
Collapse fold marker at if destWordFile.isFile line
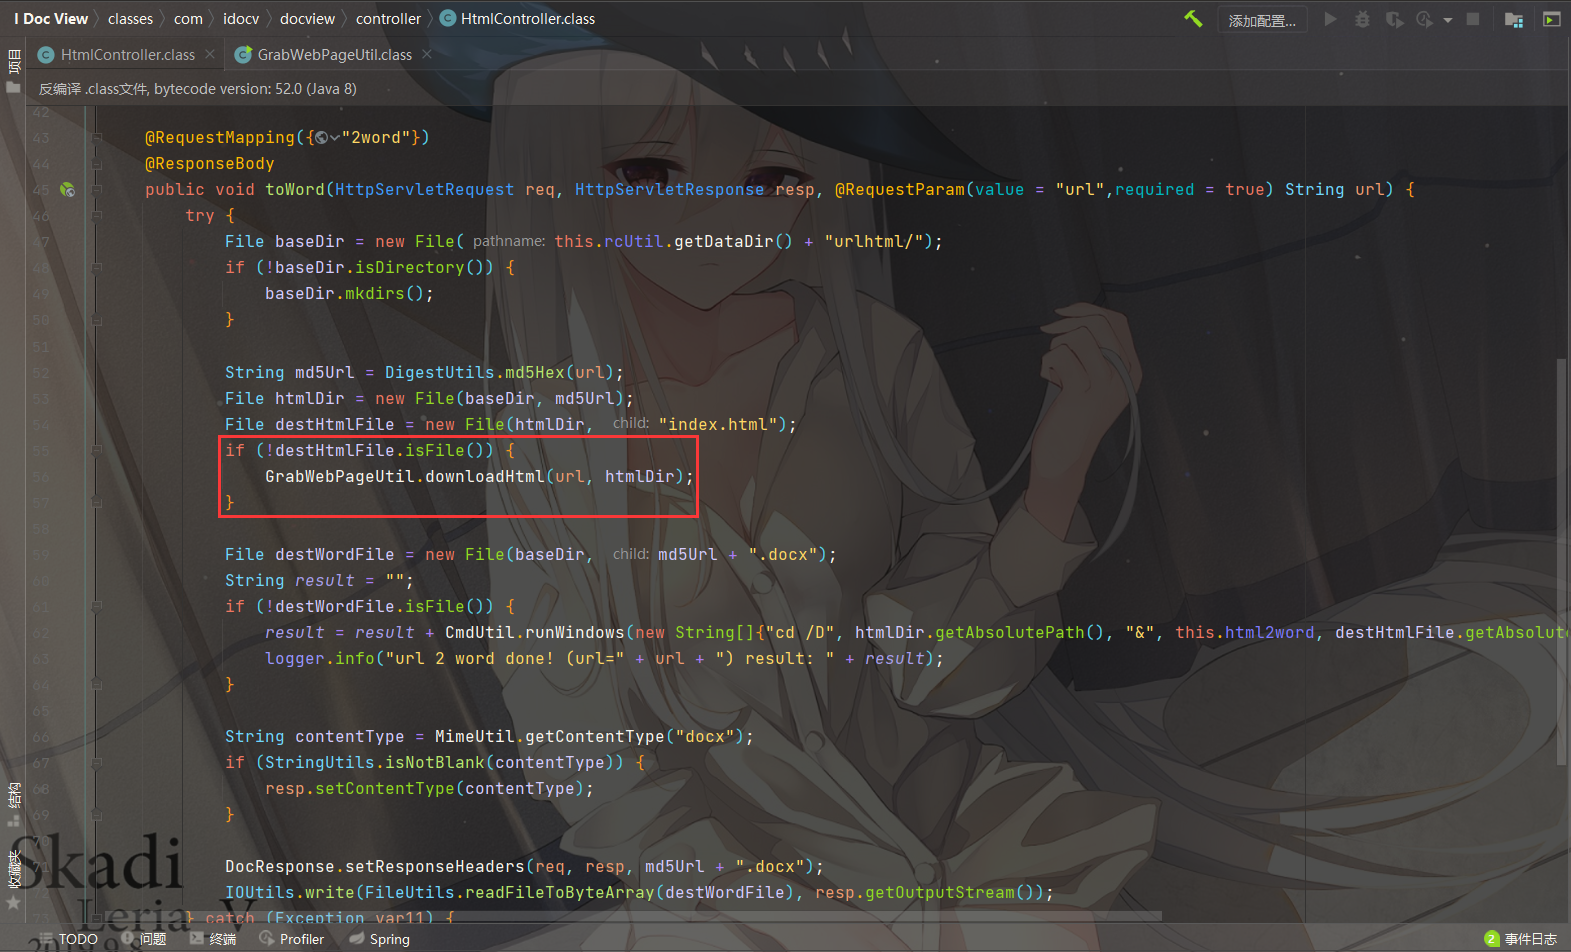tap(97, 607)
